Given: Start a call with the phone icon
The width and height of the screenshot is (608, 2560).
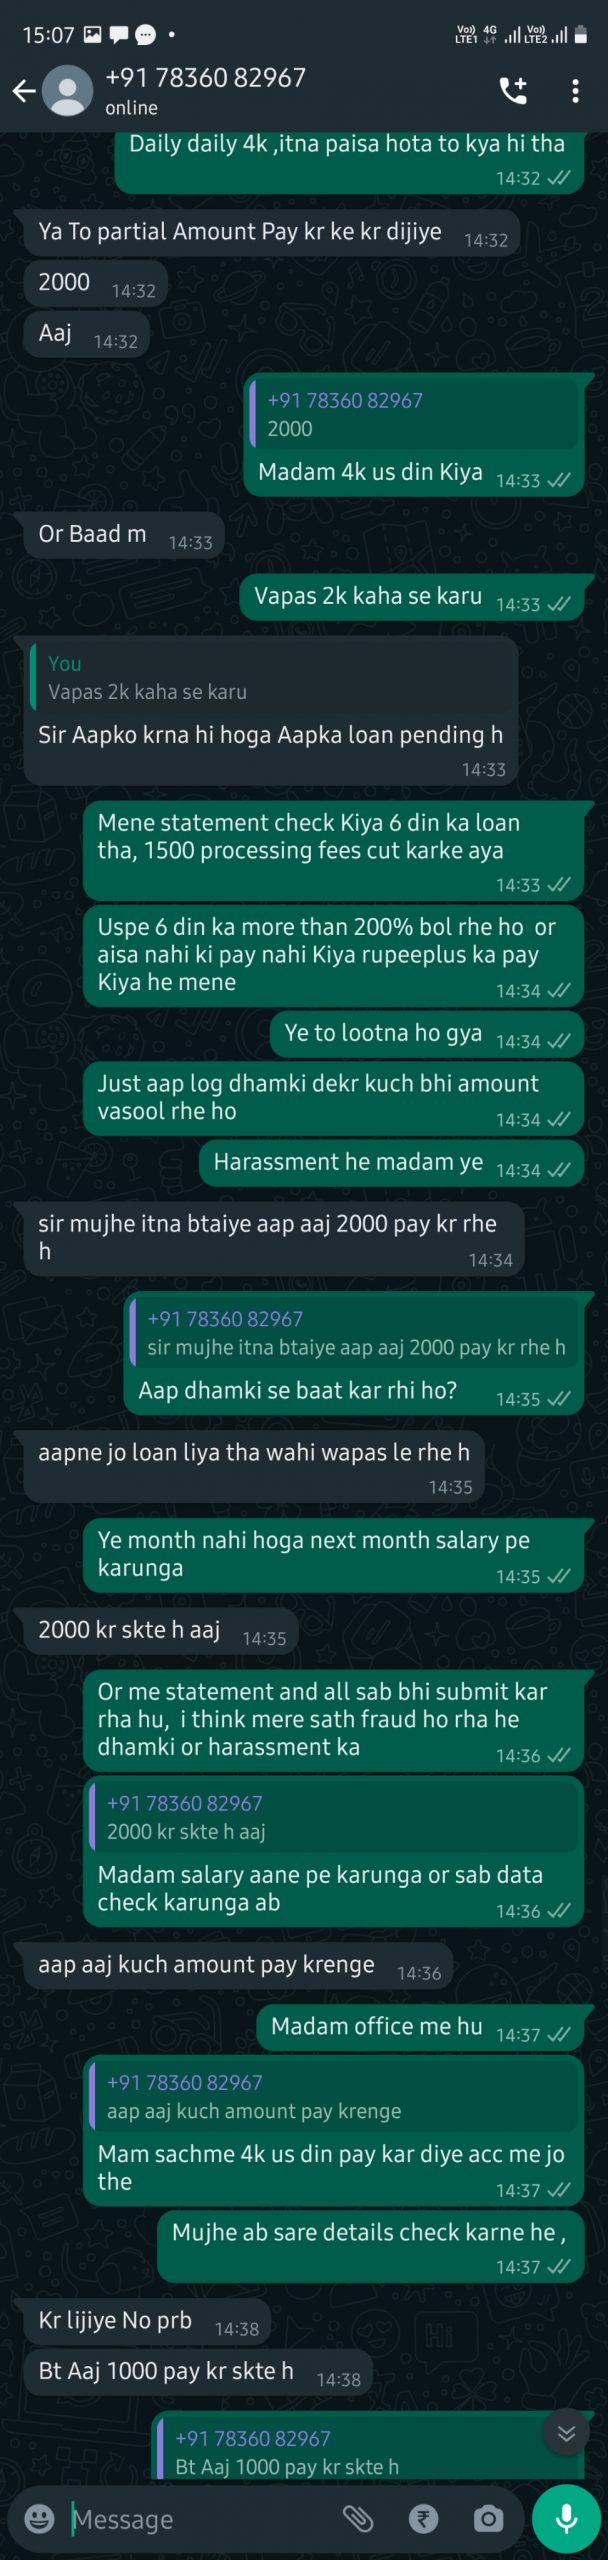Looking at the screenshot, I should (513, 91).
